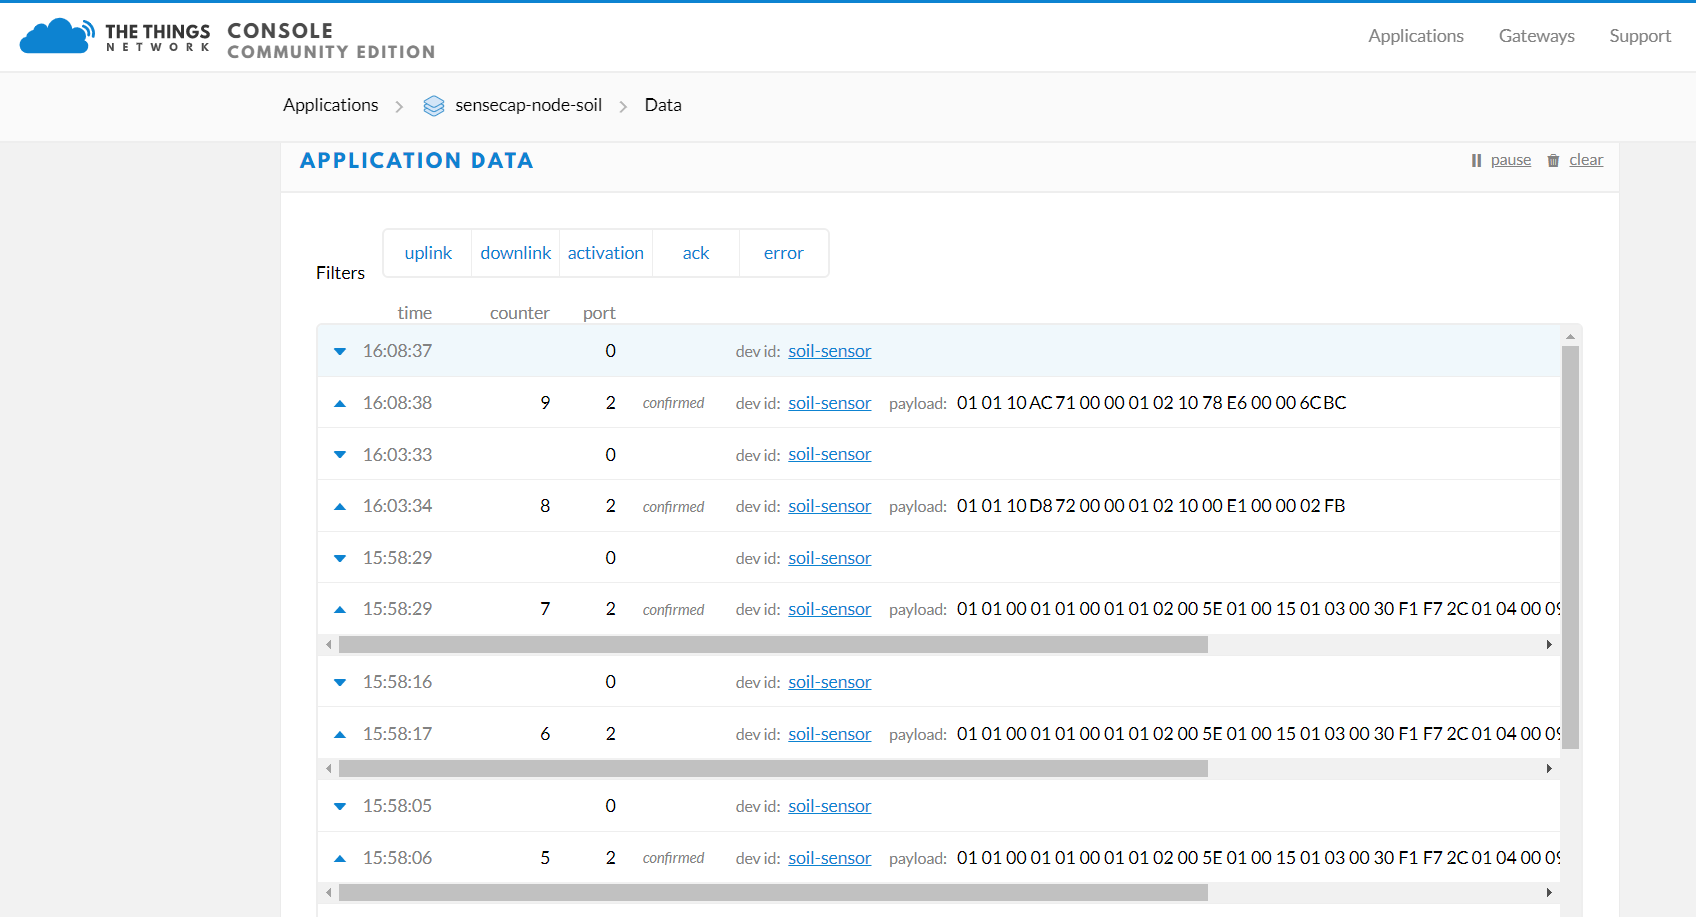Click the Data breadcrumb
Screen dimensions: 1696x917
663,105
